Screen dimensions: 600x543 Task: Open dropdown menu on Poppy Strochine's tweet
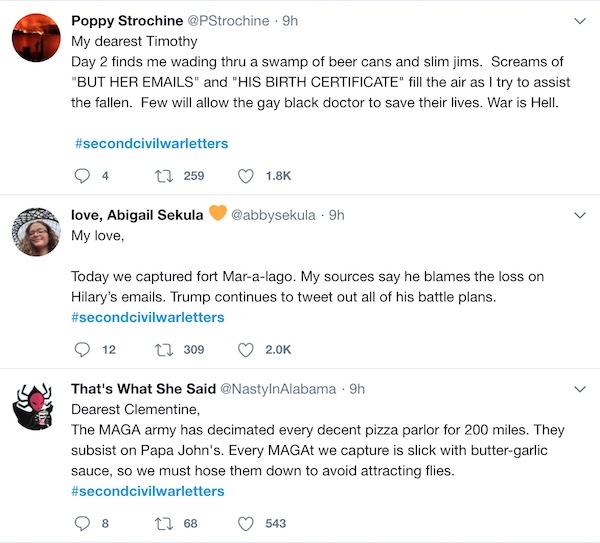coord(578,21)
